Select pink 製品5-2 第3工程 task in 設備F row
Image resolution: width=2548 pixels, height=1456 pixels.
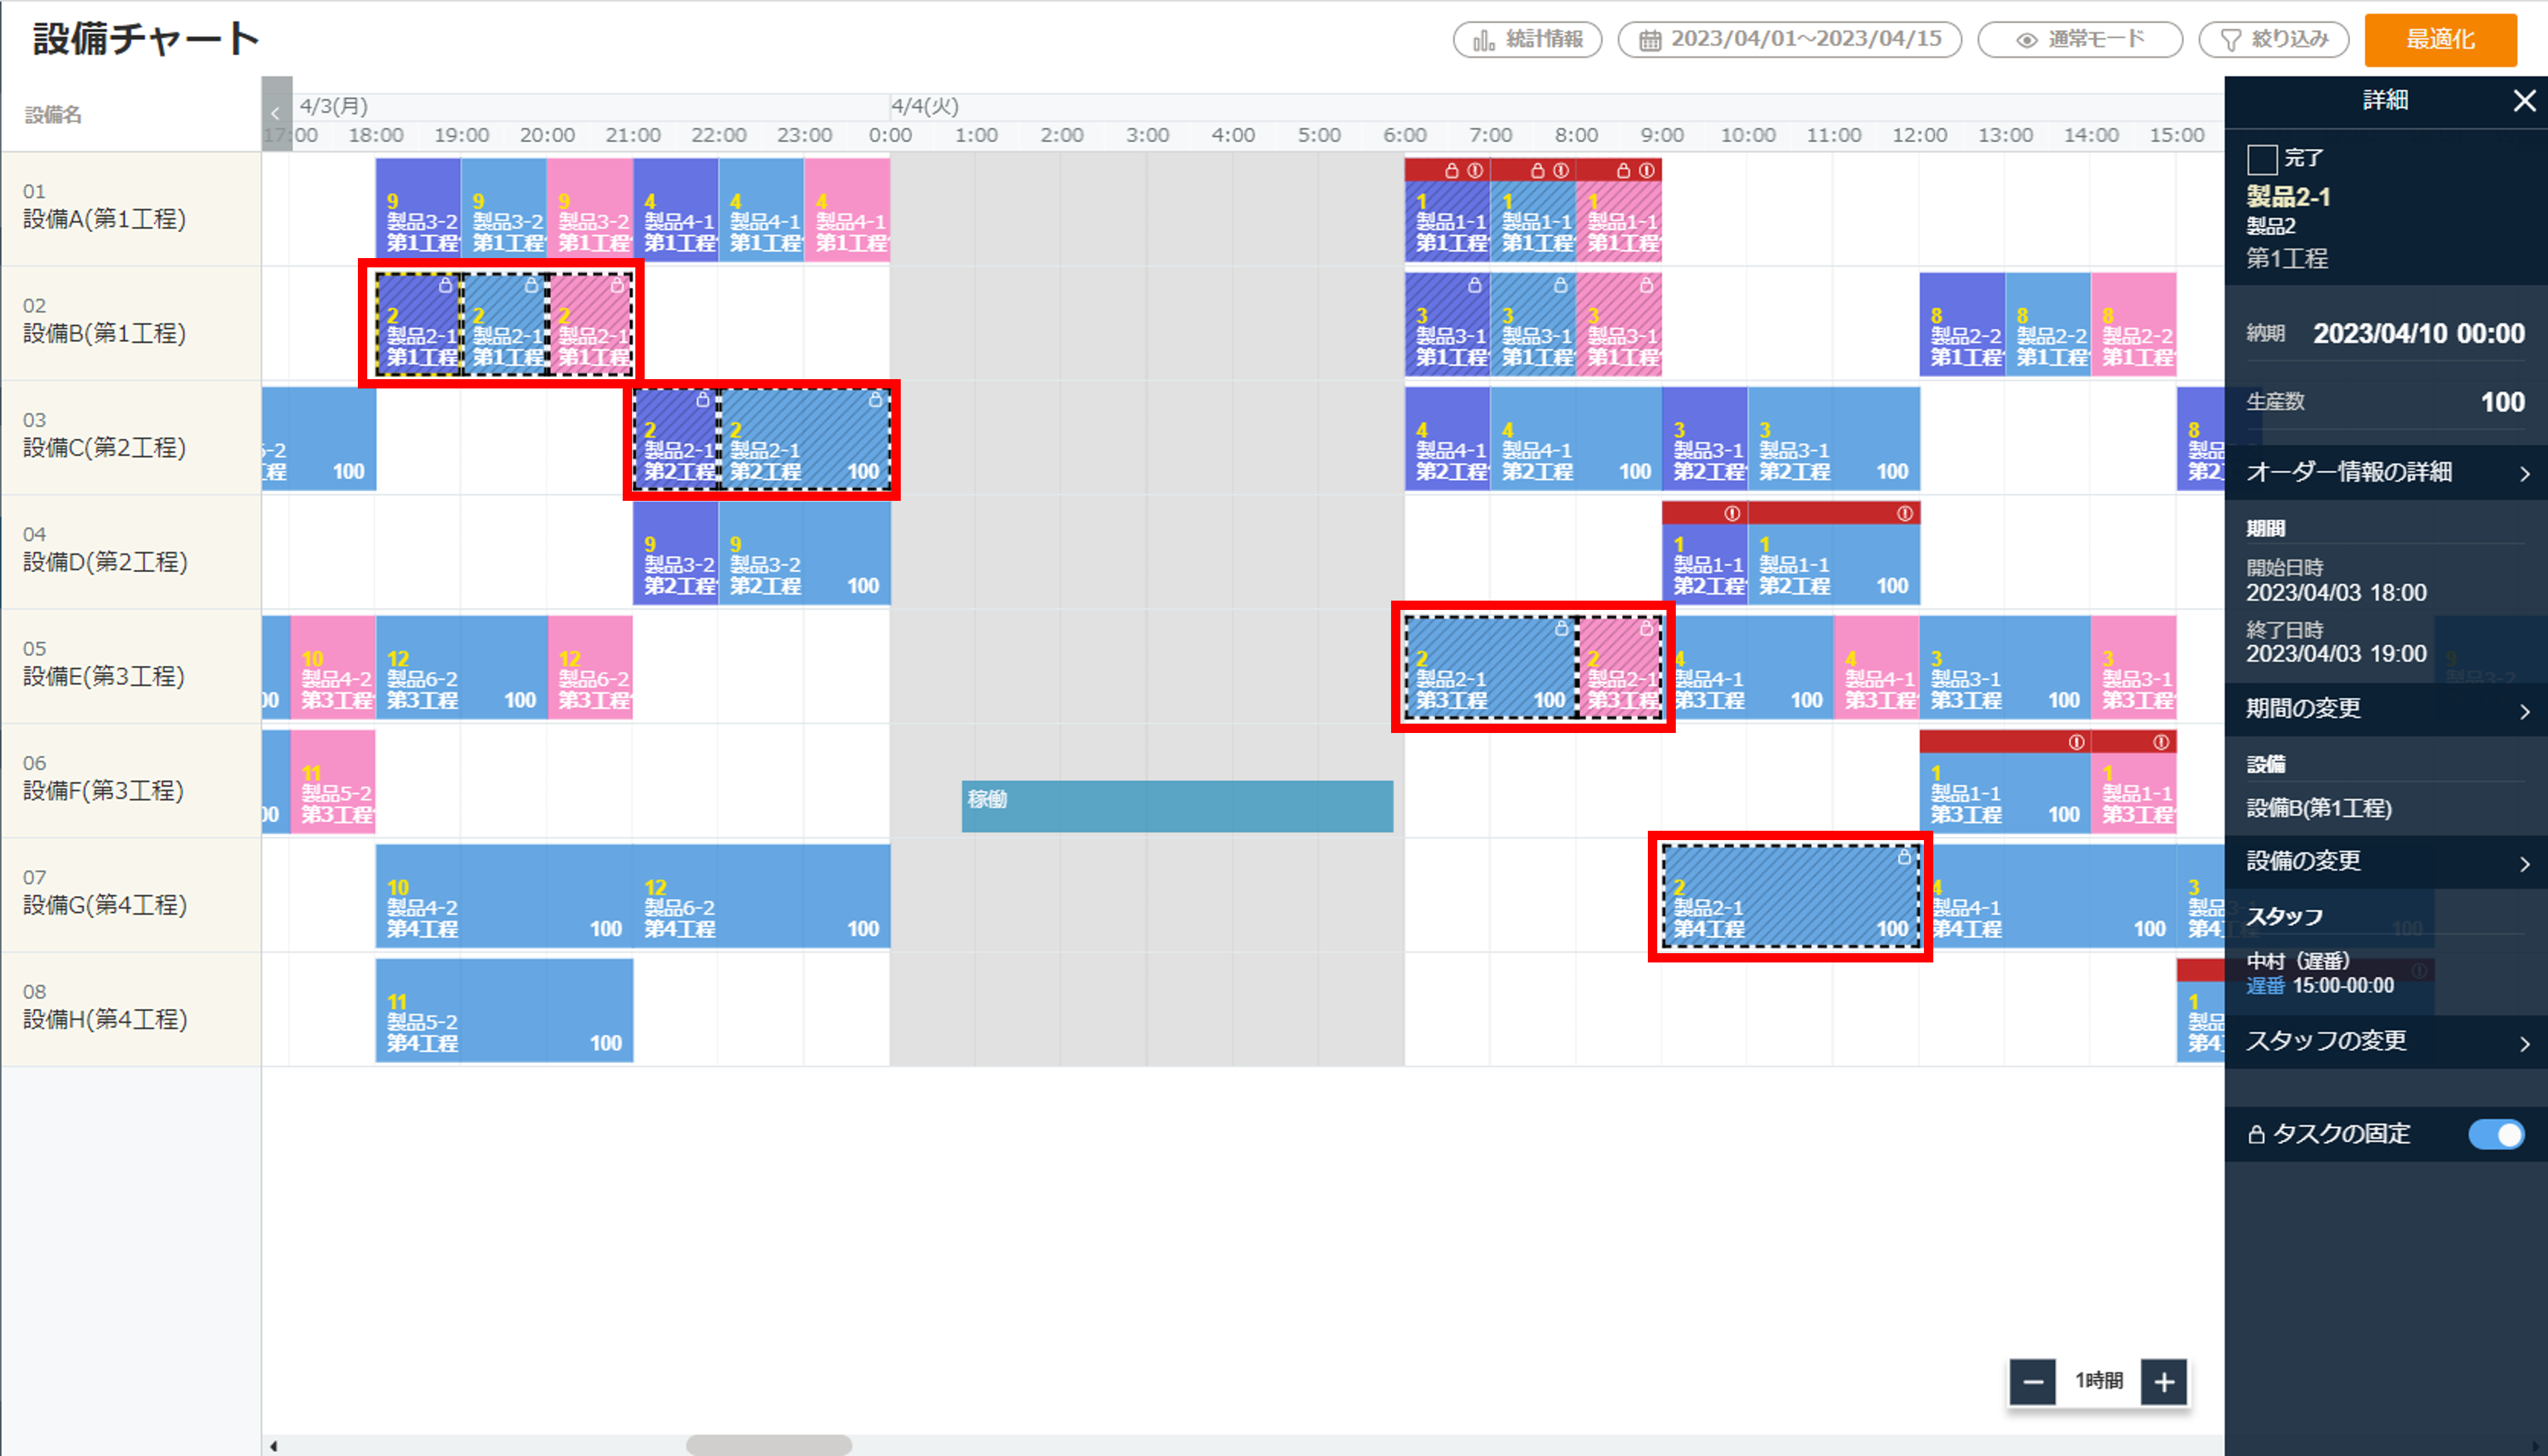[334, 781]
